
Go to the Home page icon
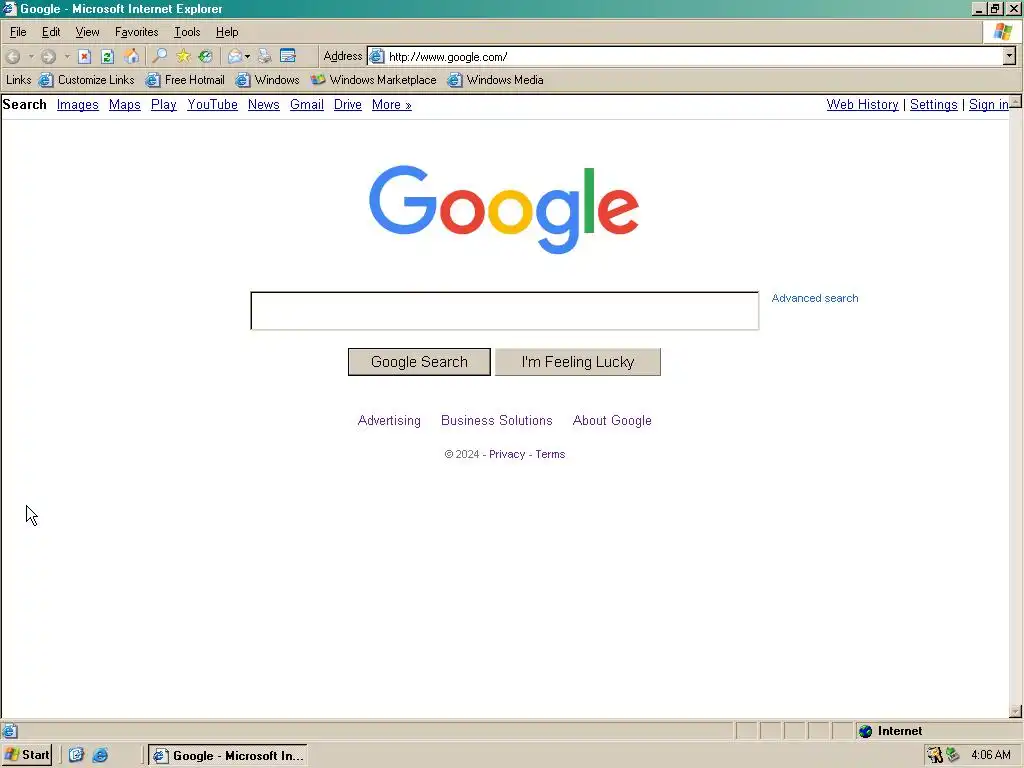131,57
